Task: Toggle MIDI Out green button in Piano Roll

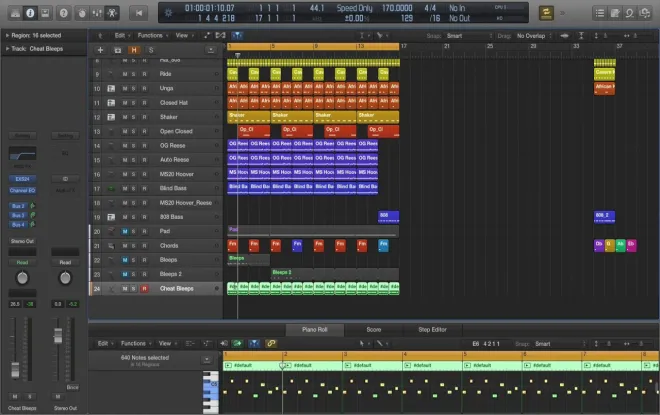Action: tap(237, 343)
